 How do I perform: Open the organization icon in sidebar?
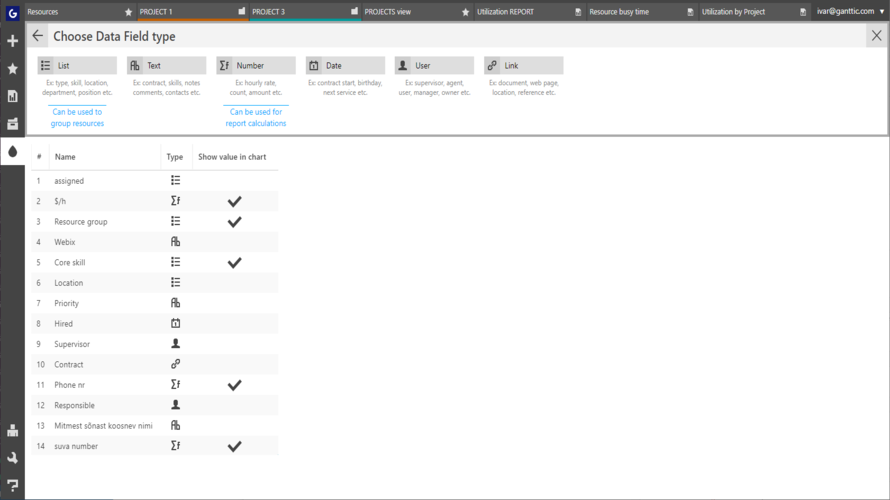click(x=12, y=431)
